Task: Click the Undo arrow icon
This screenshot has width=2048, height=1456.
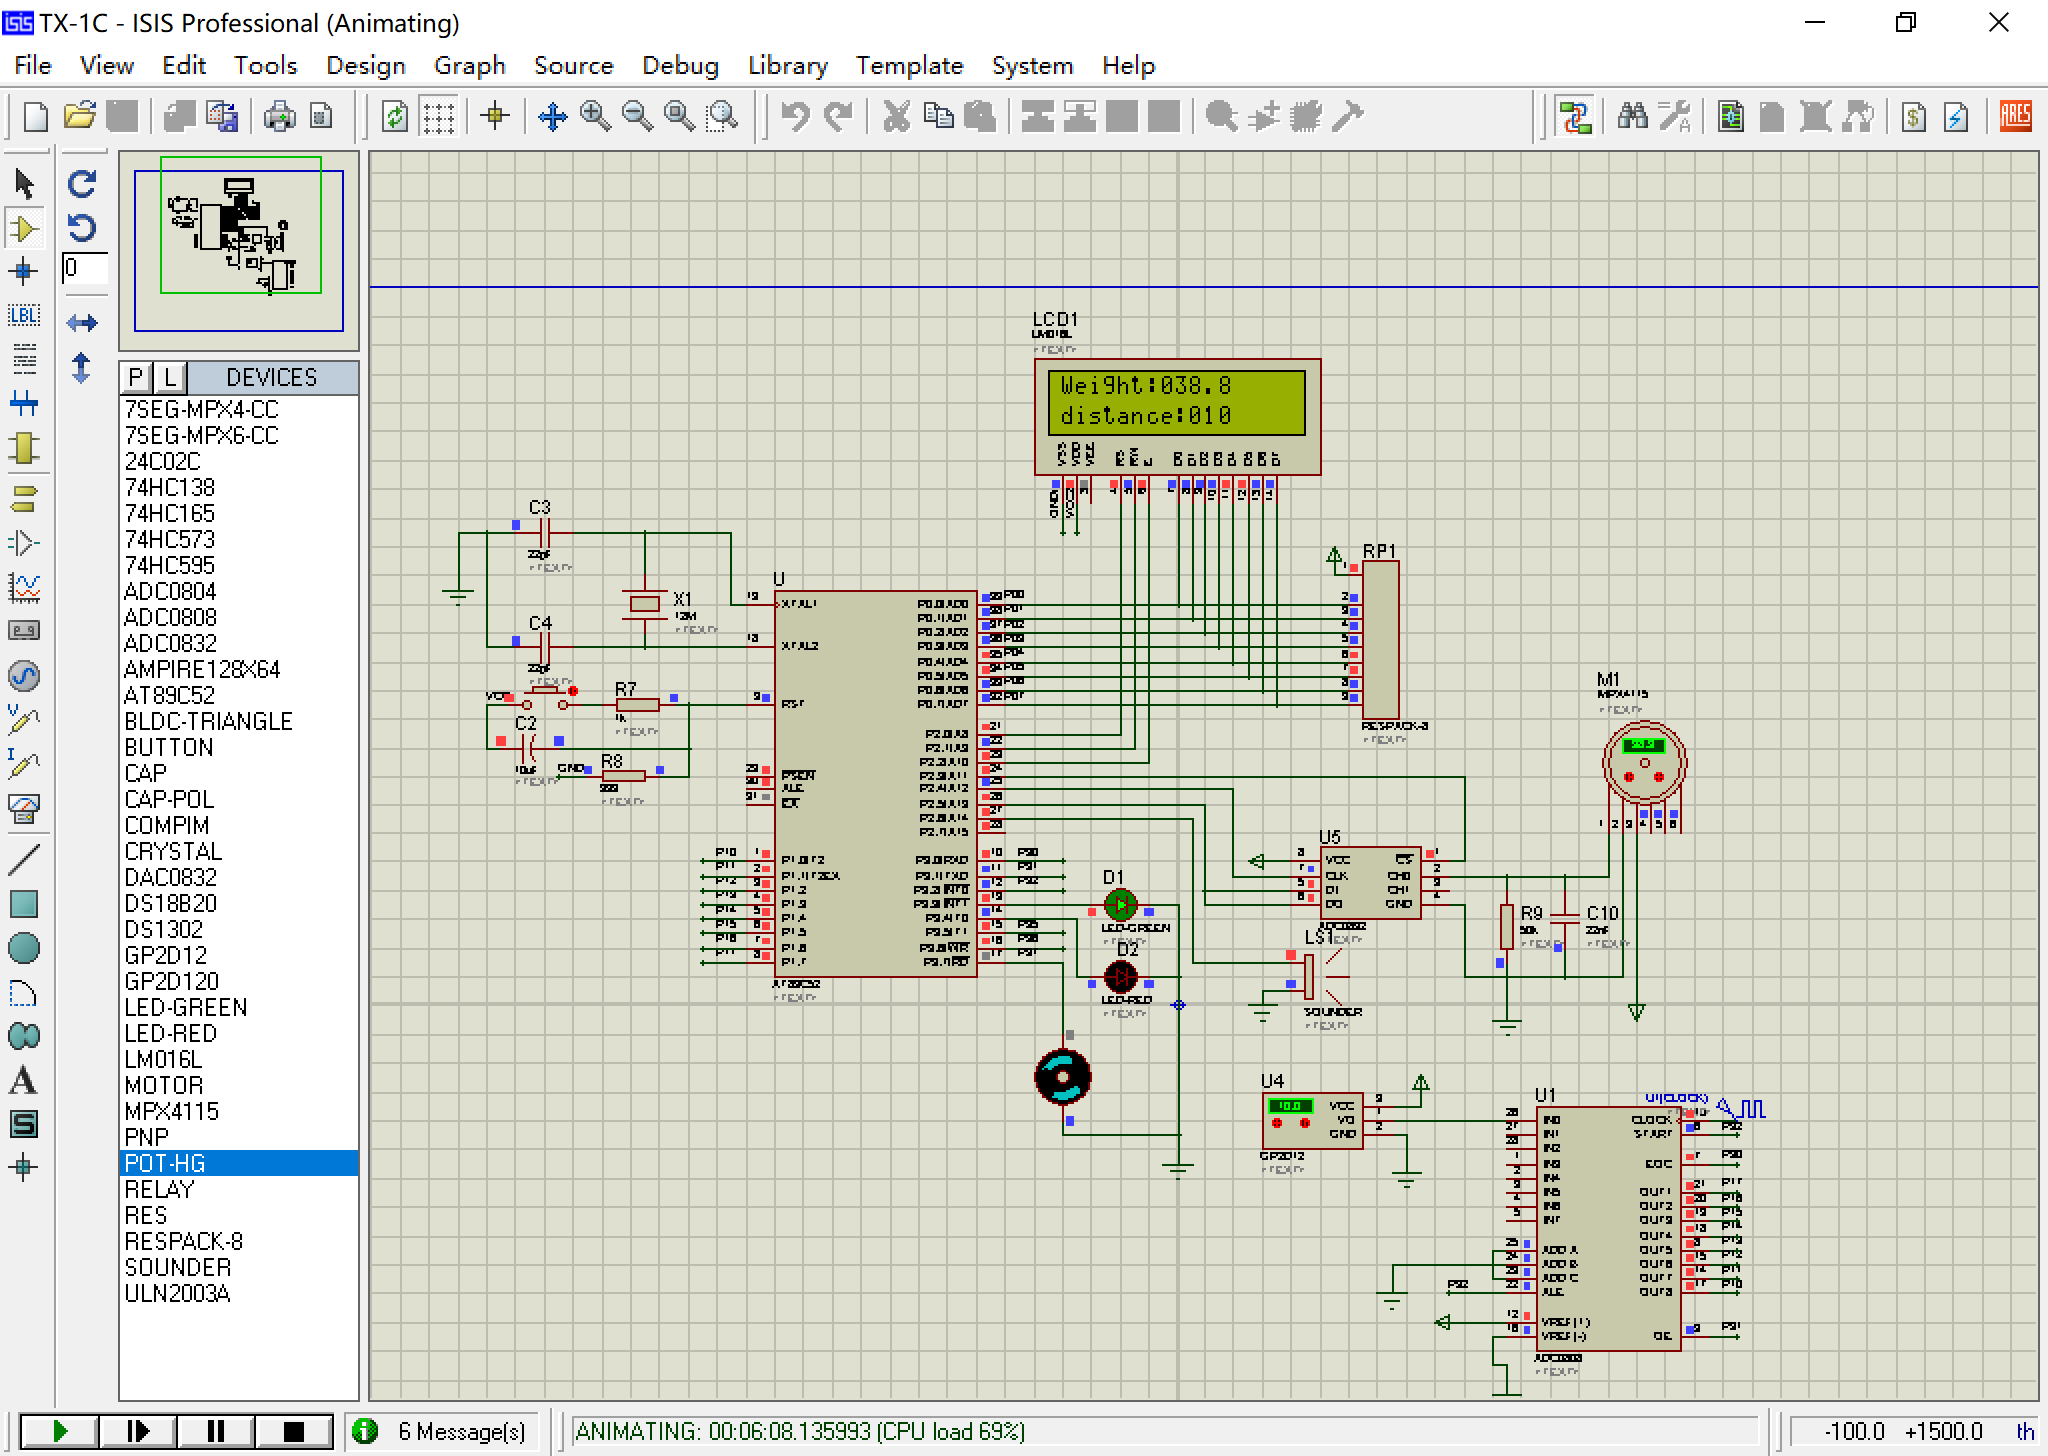Action: 795,117
